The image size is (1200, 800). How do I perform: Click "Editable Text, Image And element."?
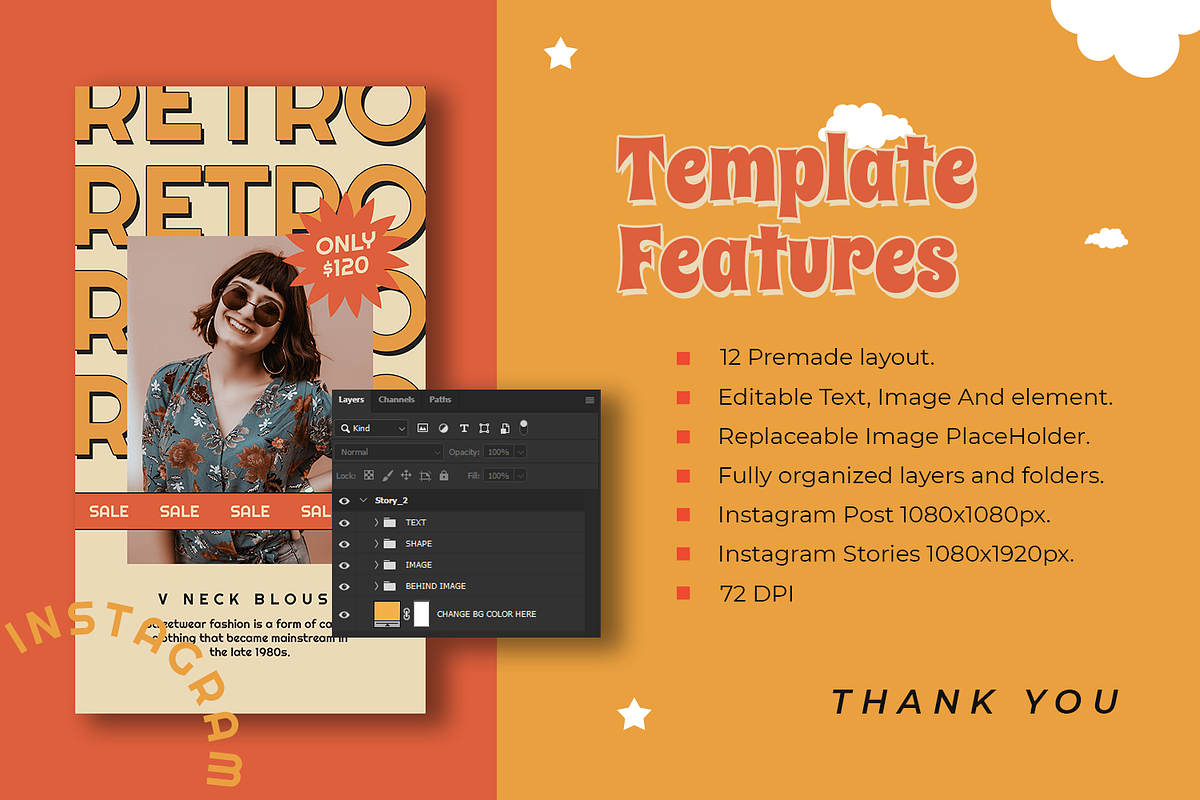915,397
